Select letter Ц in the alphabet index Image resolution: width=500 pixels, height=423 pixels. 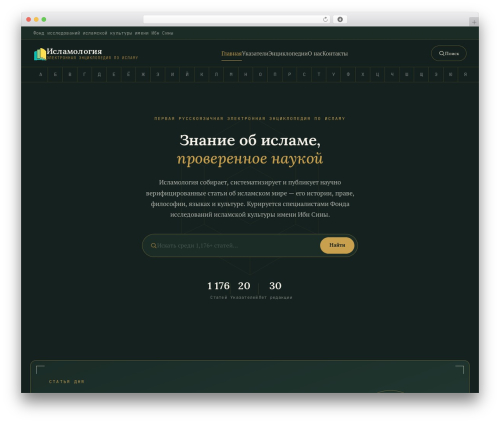point(378,74)
